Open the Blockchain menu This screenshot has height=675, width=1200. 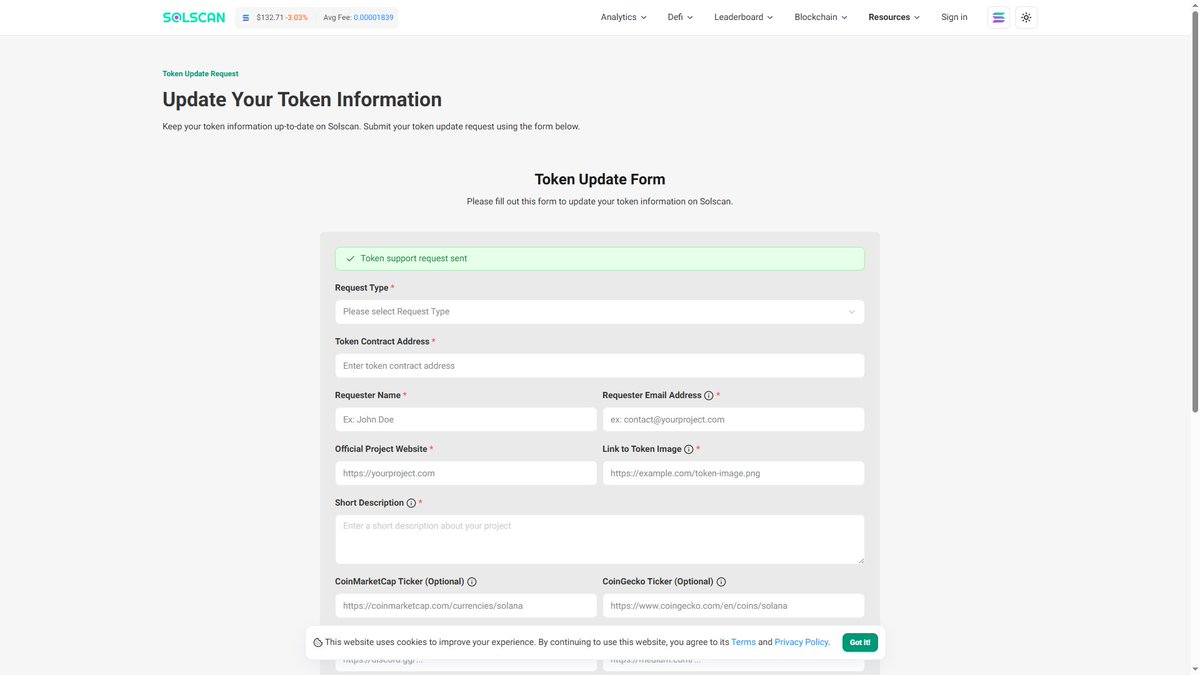821,17
